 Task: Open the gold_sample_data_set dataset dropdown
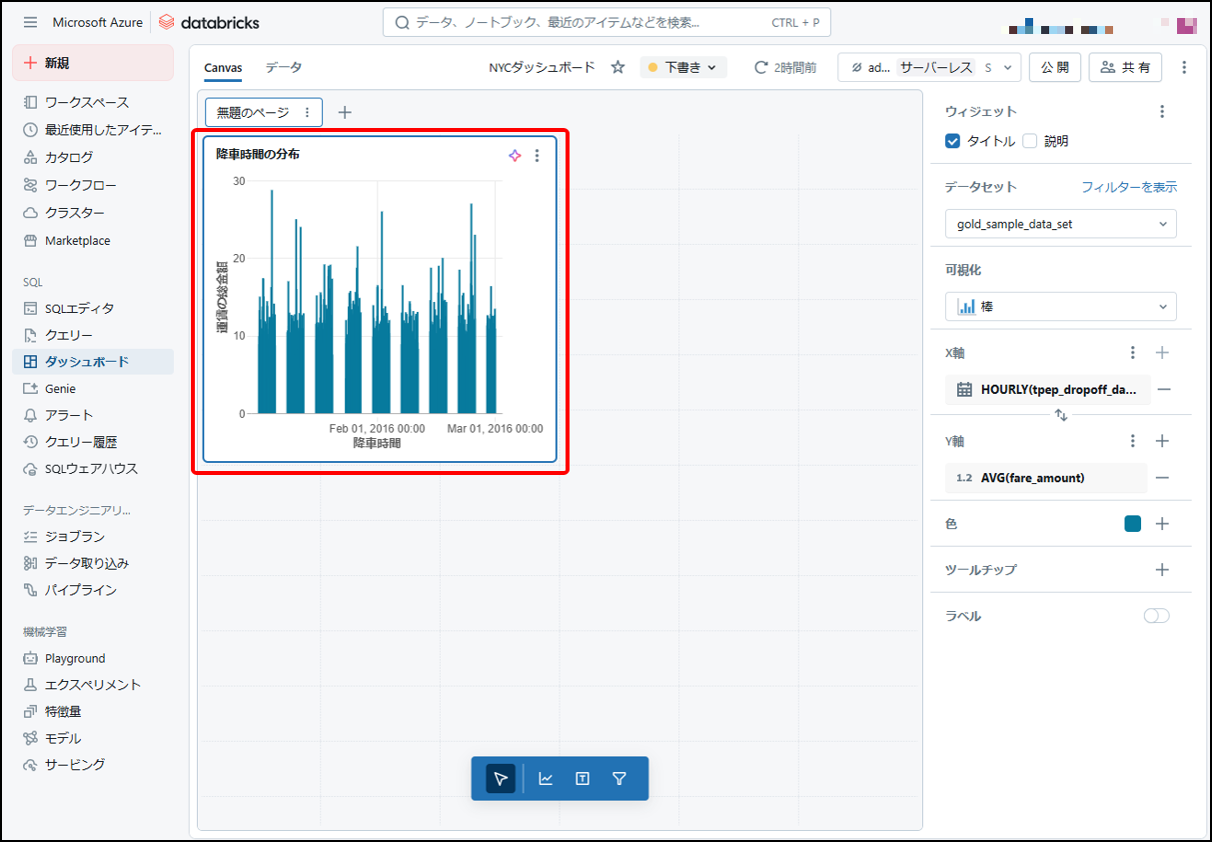click(1060, 224)
